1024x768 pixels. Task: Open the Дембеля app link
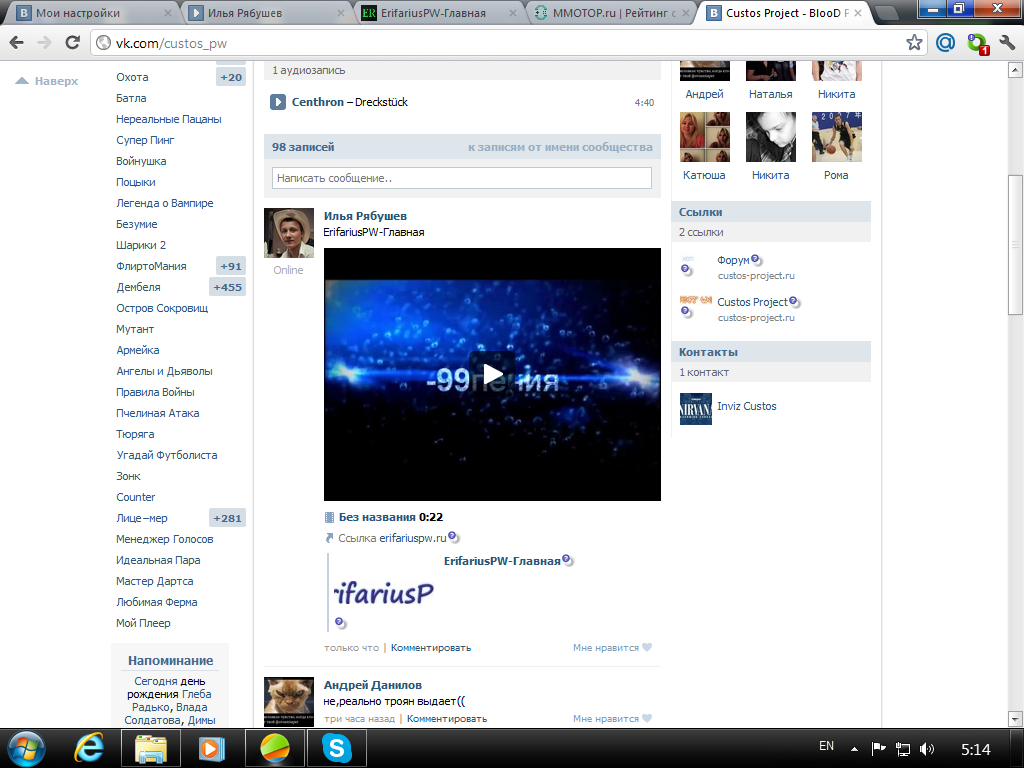coord(138,287)
